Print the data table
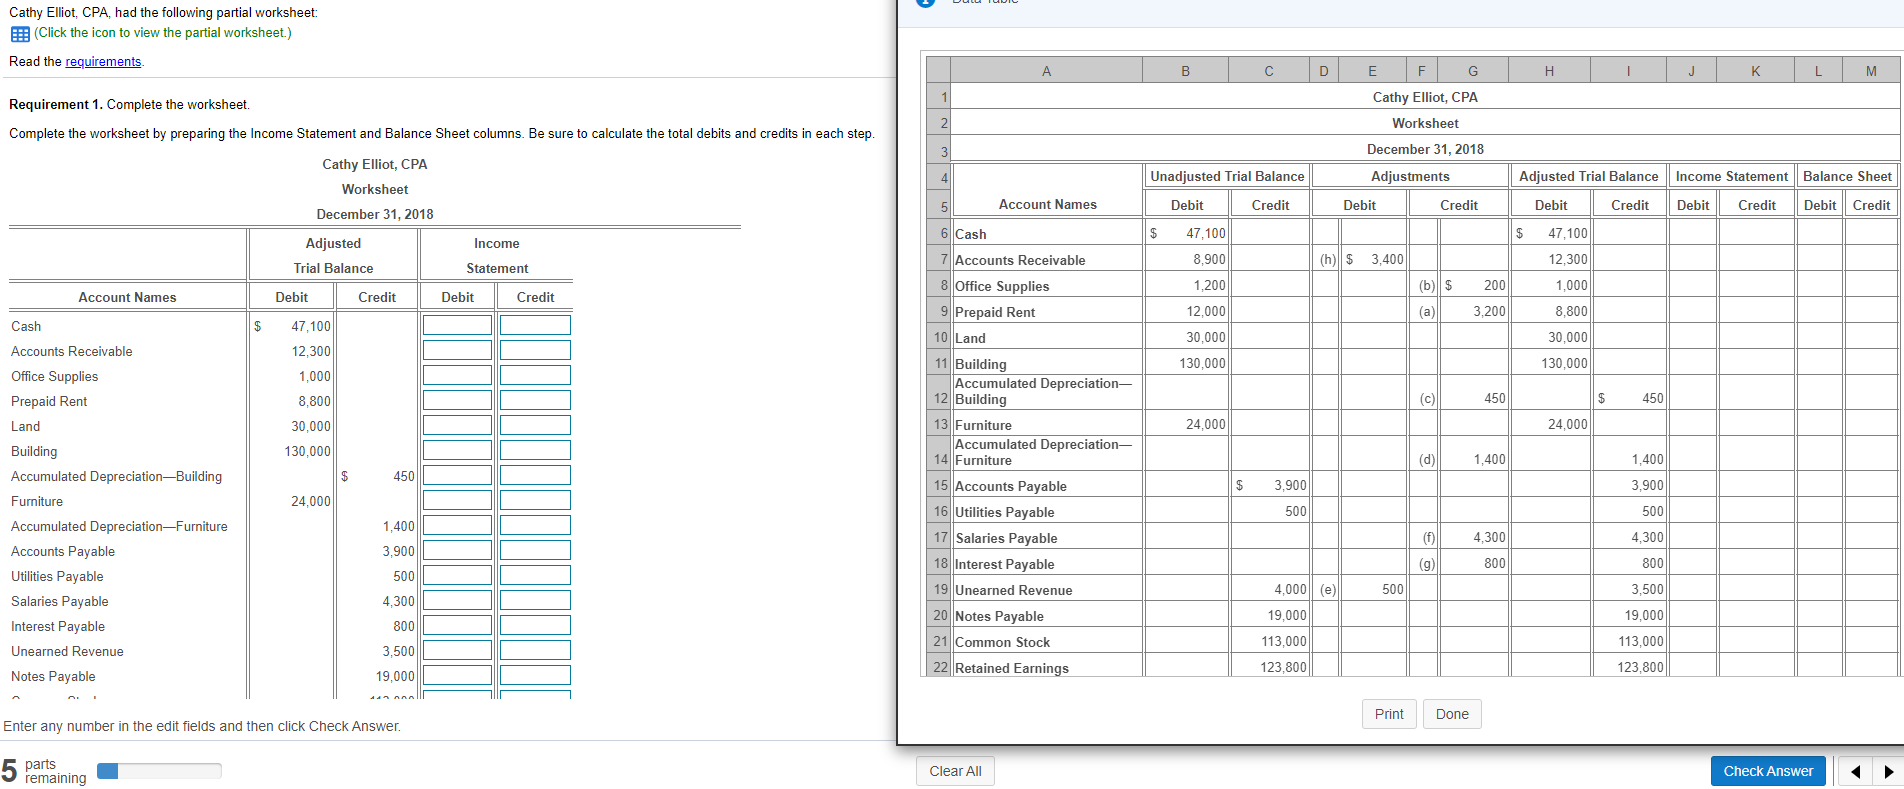Viewport: 1904px width, 789px height. [x=1389, y=714]
